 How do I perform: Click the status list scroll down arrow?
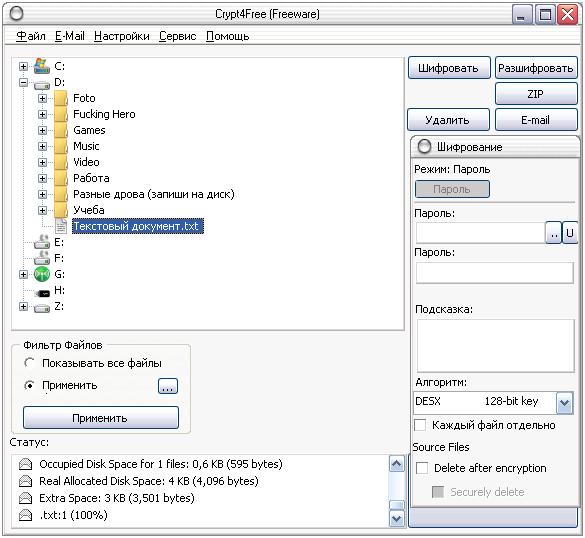(x=397, y=519)
